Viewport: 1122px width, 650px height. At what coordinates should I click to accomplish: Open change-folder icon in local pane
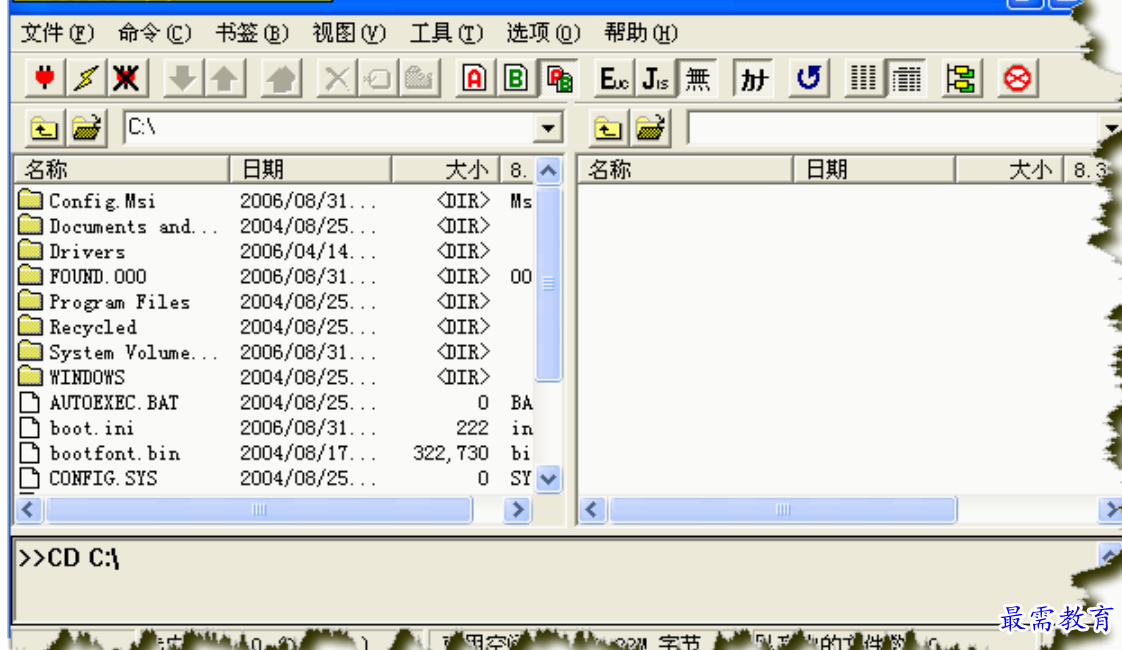tap(87, 129)
